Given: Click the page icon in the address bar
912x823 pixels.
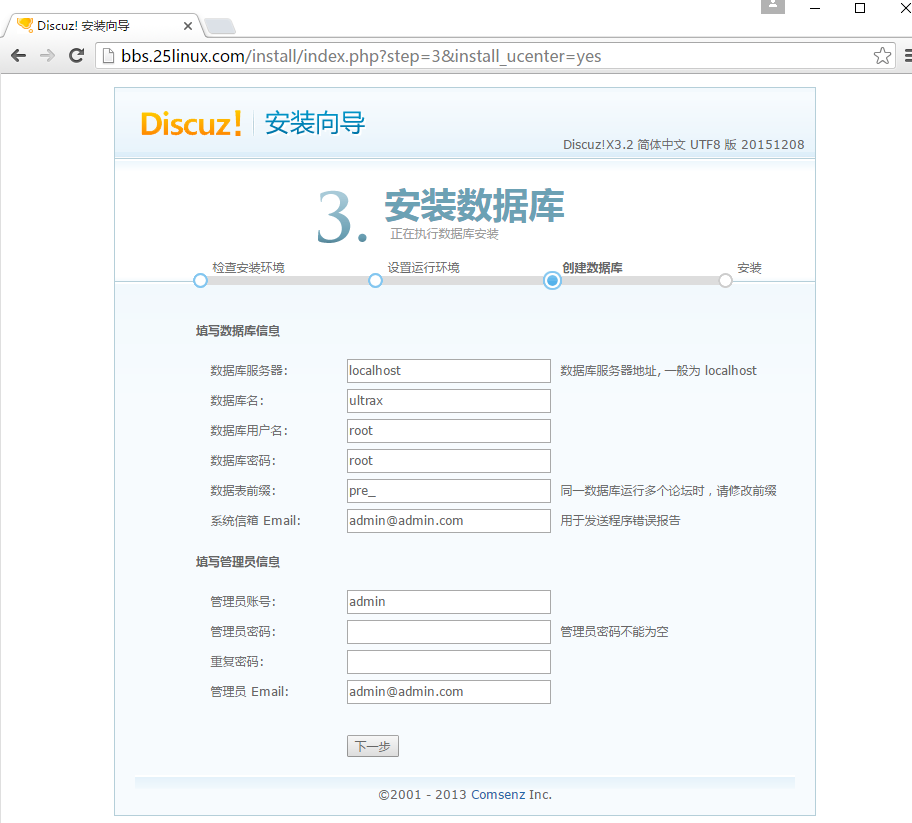Looking at the screenshot, I should tap(108, 56).
